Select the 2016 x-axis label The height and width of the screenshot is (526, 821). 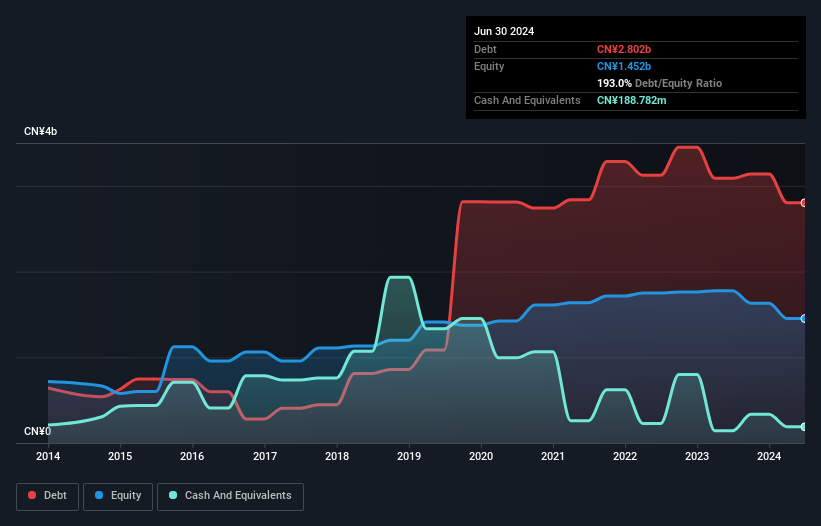click(192, 456)
